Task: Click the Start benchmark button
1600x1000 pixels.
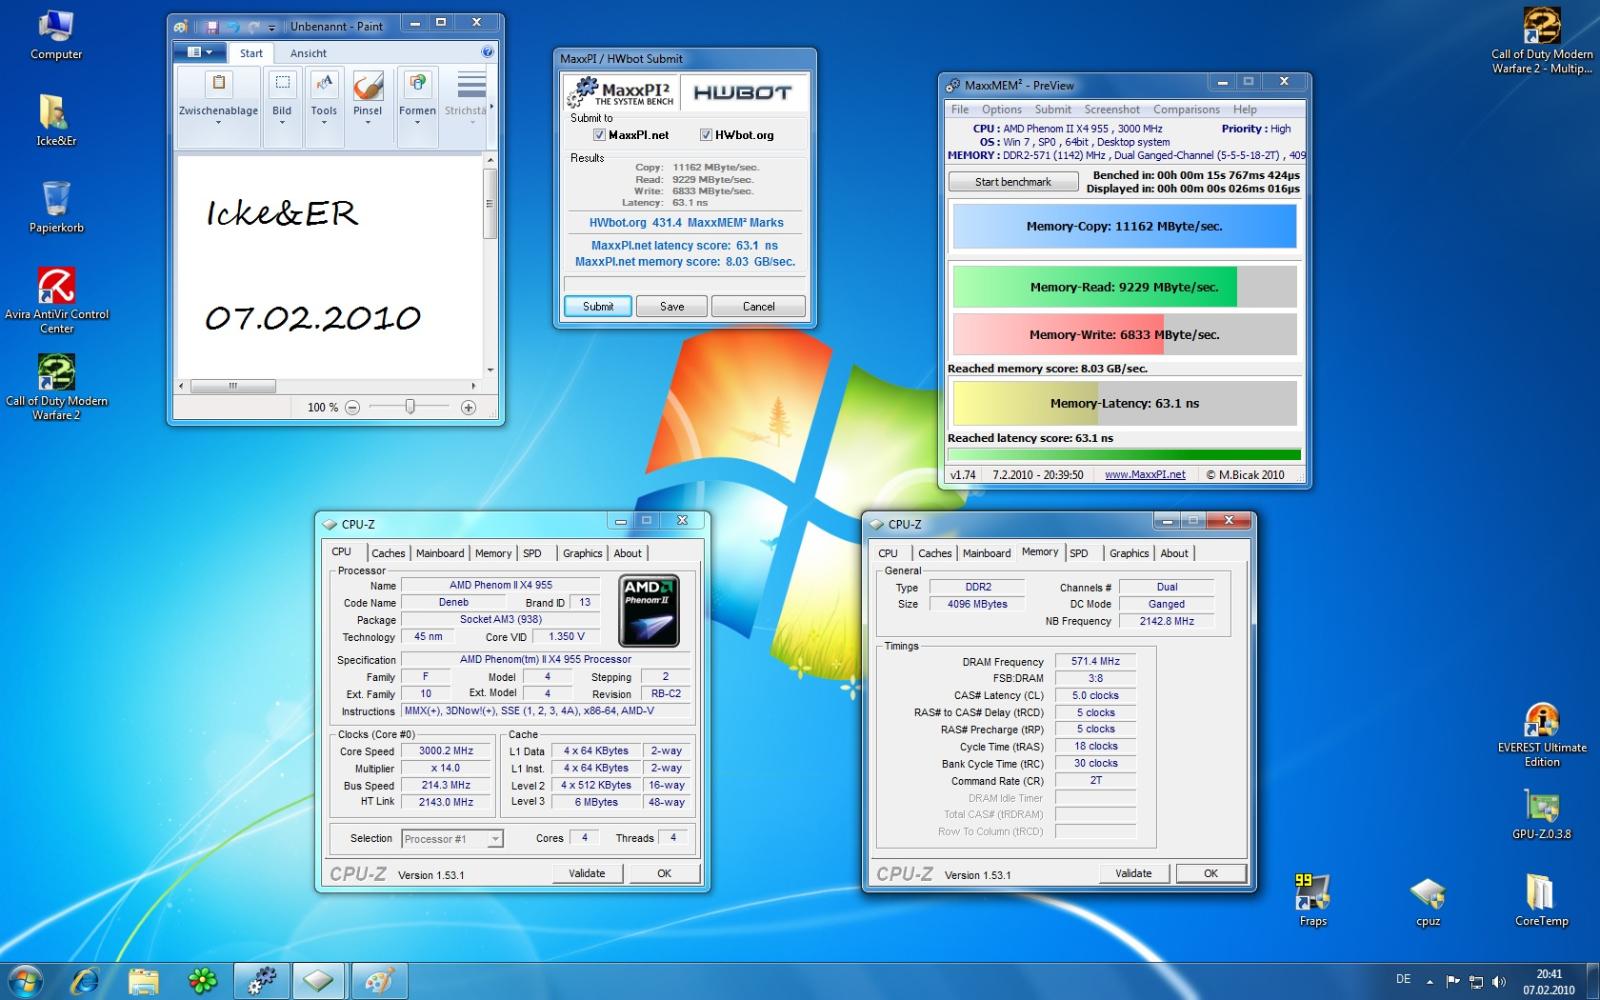Action: click(x=1013, y=182)
